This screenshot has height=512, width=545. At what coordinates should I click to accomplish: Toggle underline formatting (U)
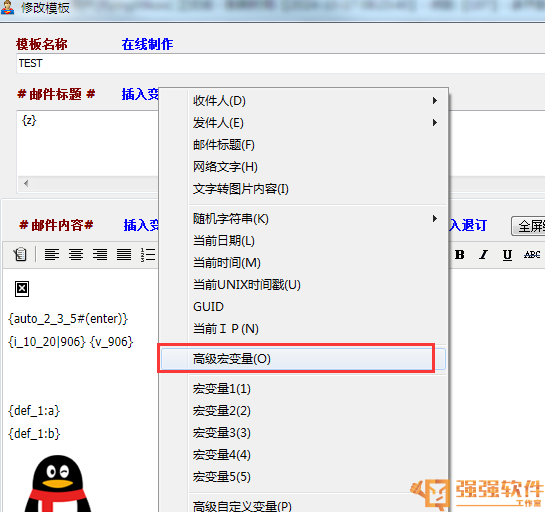coord(507,255)
